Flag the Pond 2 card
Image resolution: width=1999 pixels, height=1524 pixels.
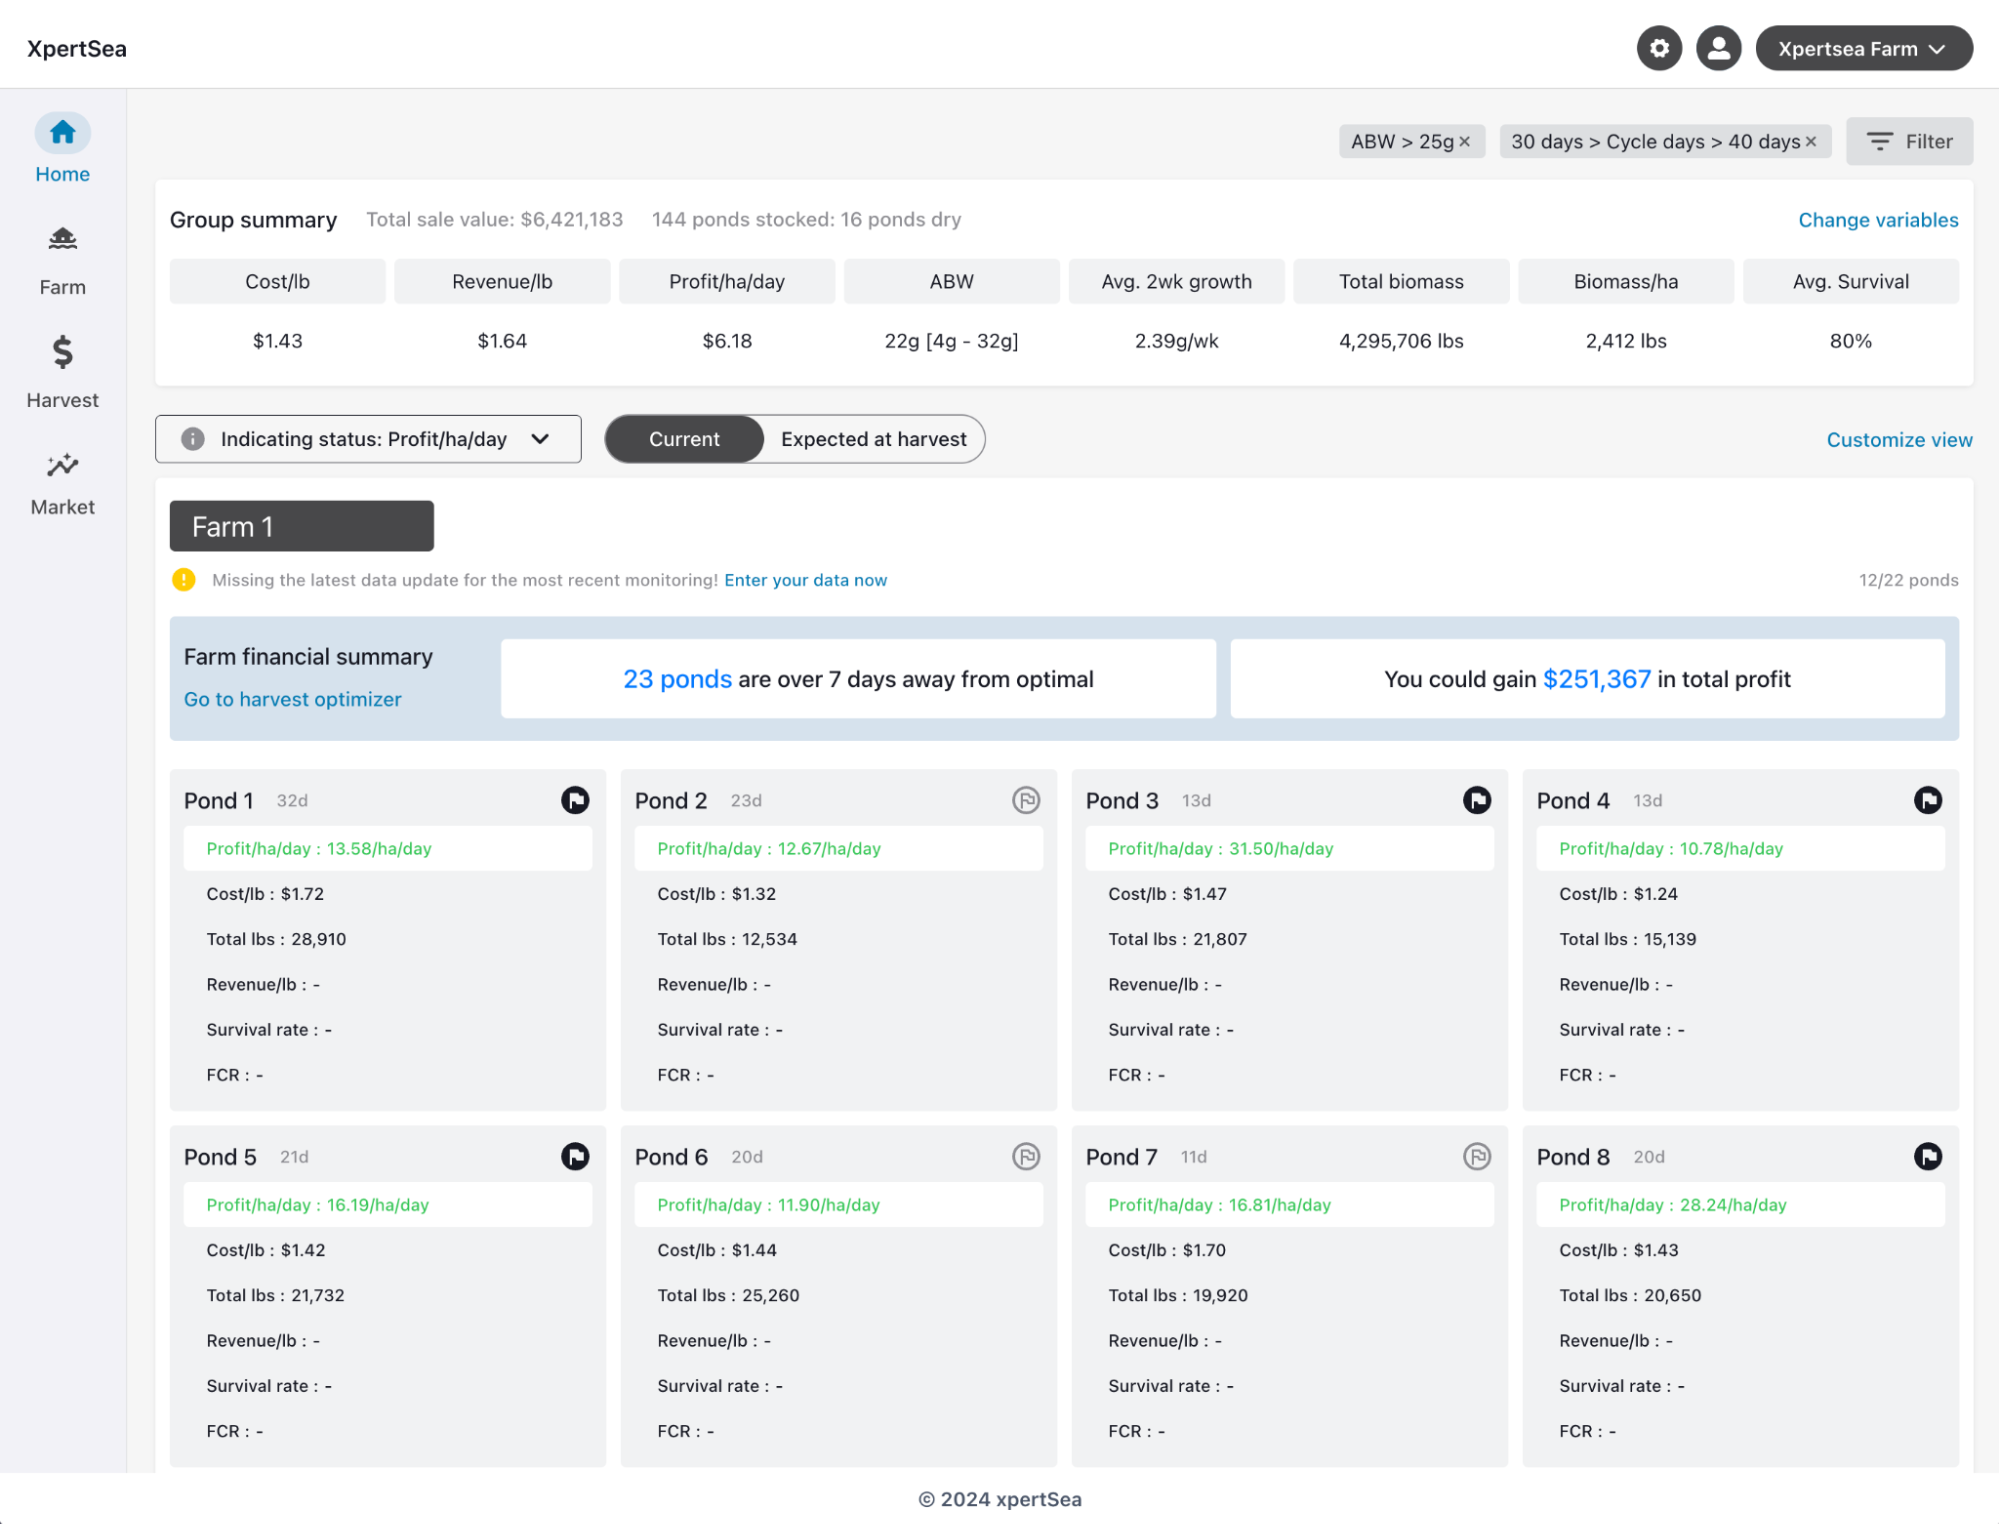click(1026, 800)
